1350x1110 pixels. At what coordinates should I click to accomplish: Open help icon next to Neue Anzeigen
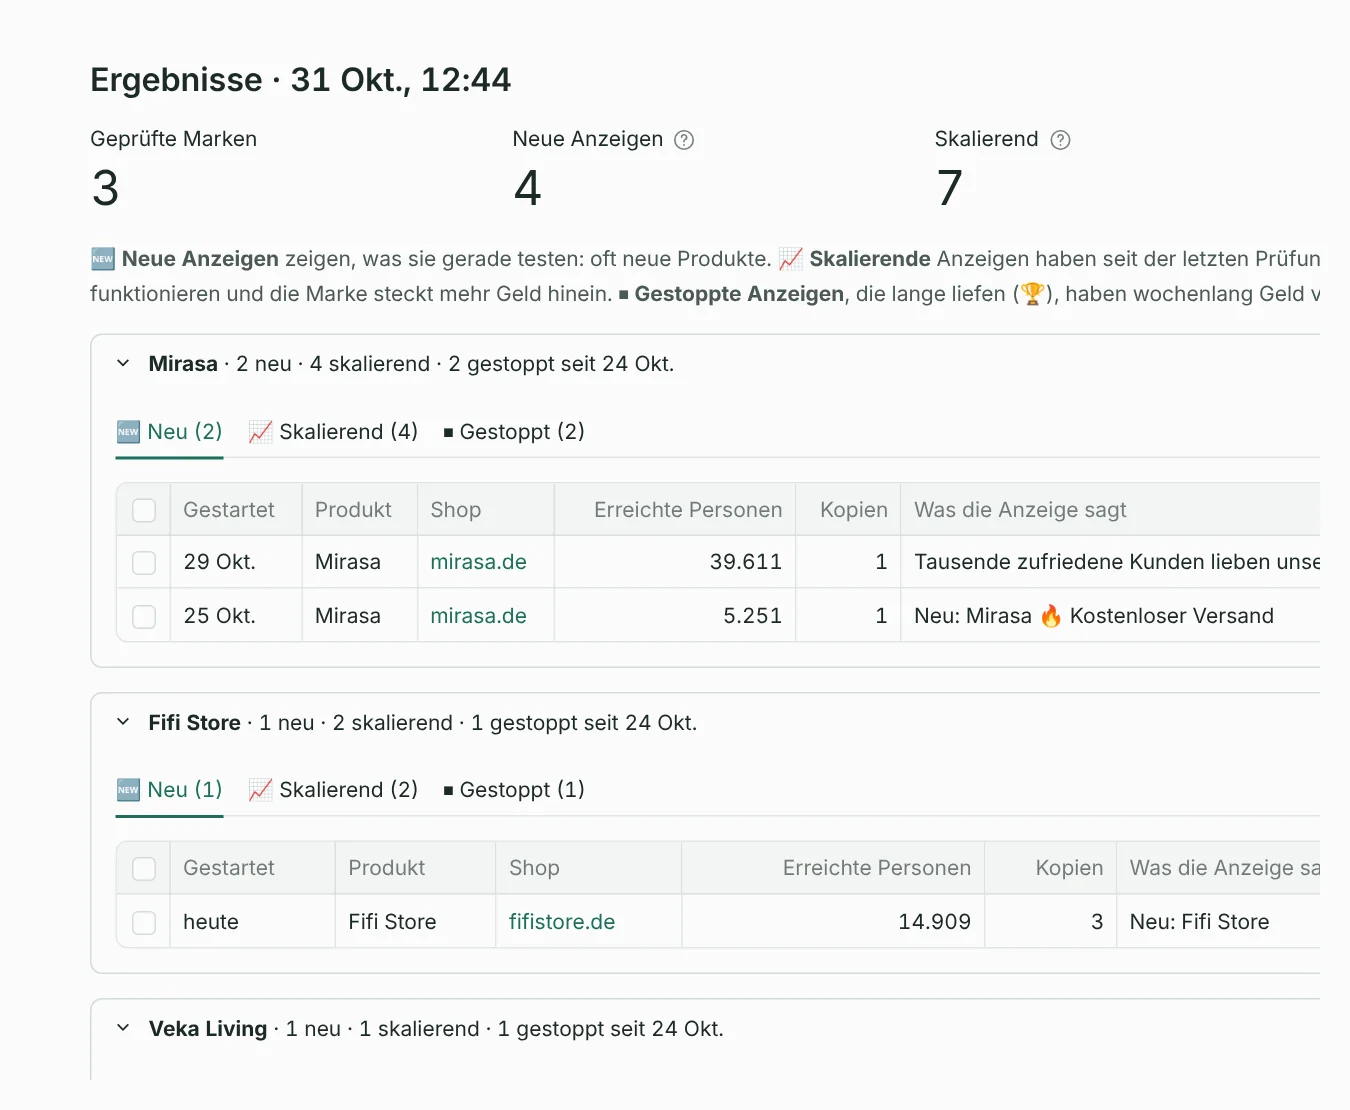click(684, 140)
